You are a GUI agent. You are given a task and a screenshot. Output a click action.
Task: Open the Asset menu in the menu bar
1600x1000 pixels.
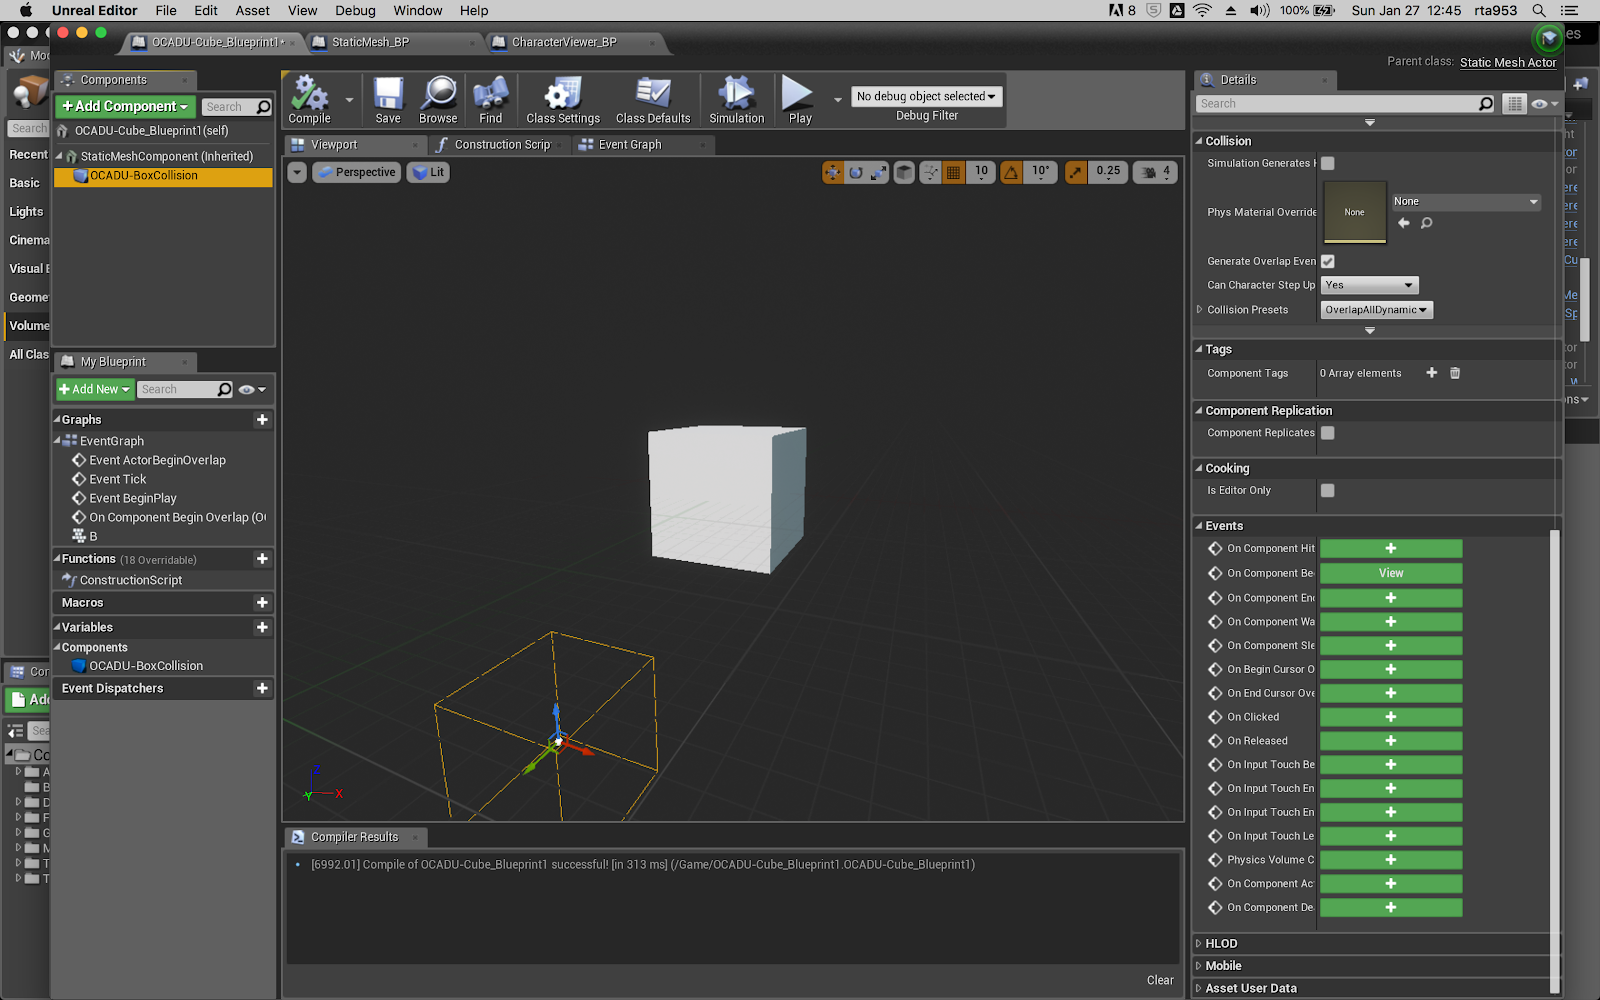[252, 10]
